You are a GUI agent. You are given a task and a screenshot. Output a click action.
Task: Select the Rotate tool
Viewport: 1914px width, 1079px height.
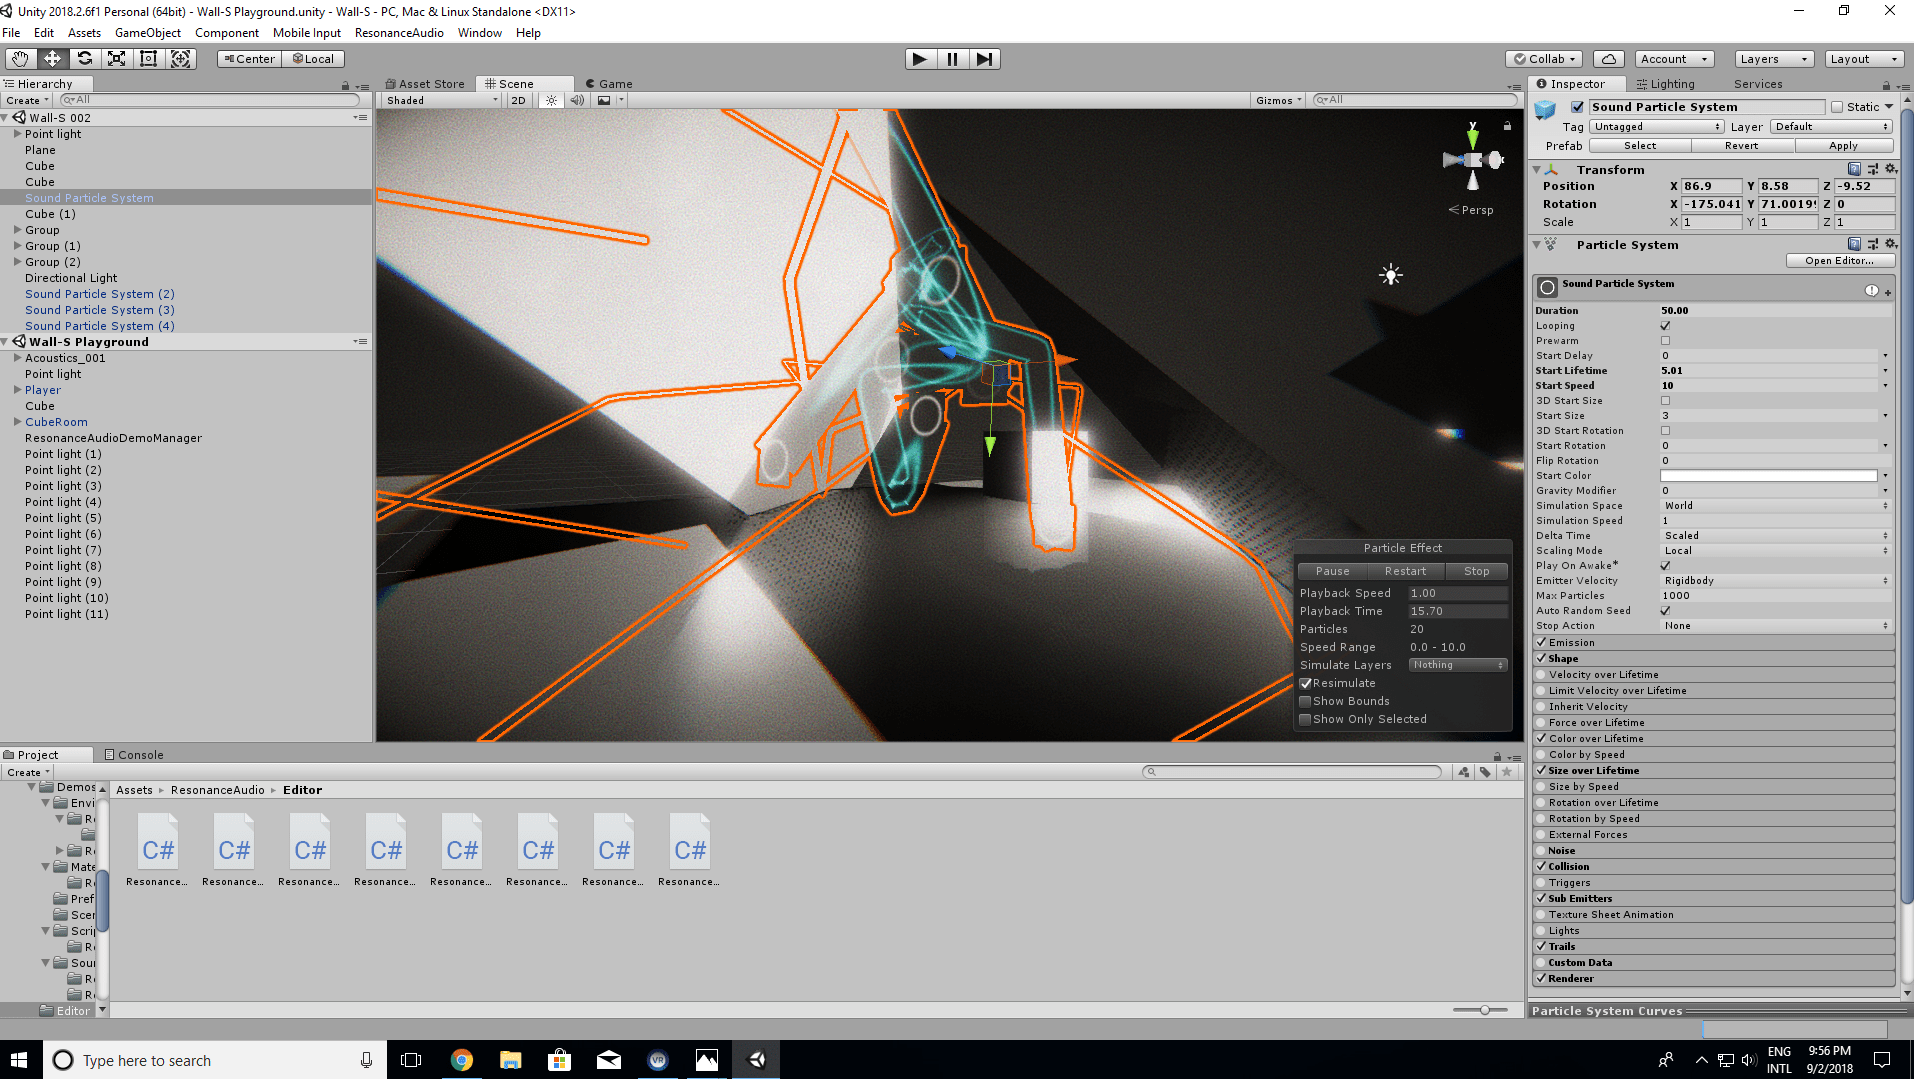pos(85,59)
